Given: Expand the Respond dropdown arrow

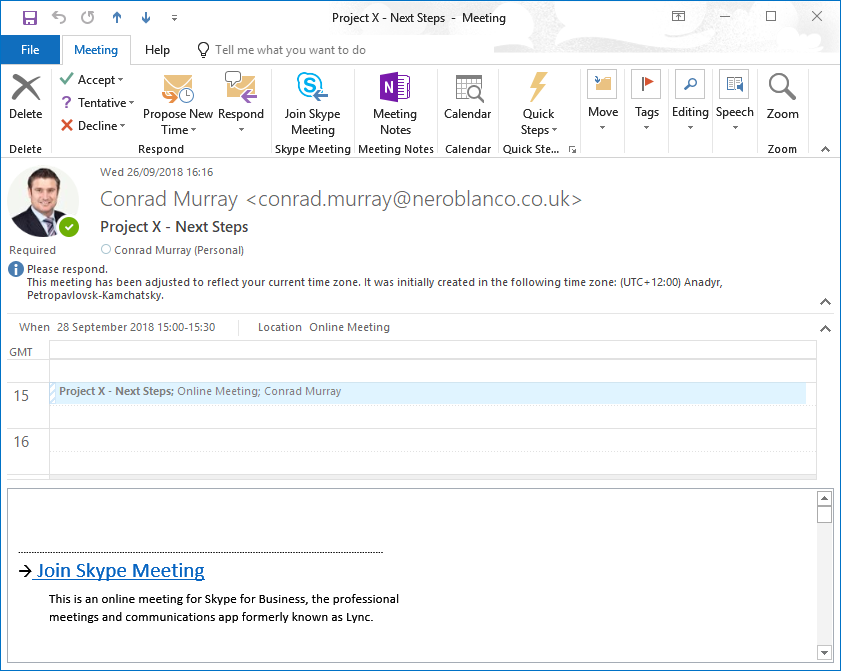Looking at the screenshot, I should tap(241, 130).
